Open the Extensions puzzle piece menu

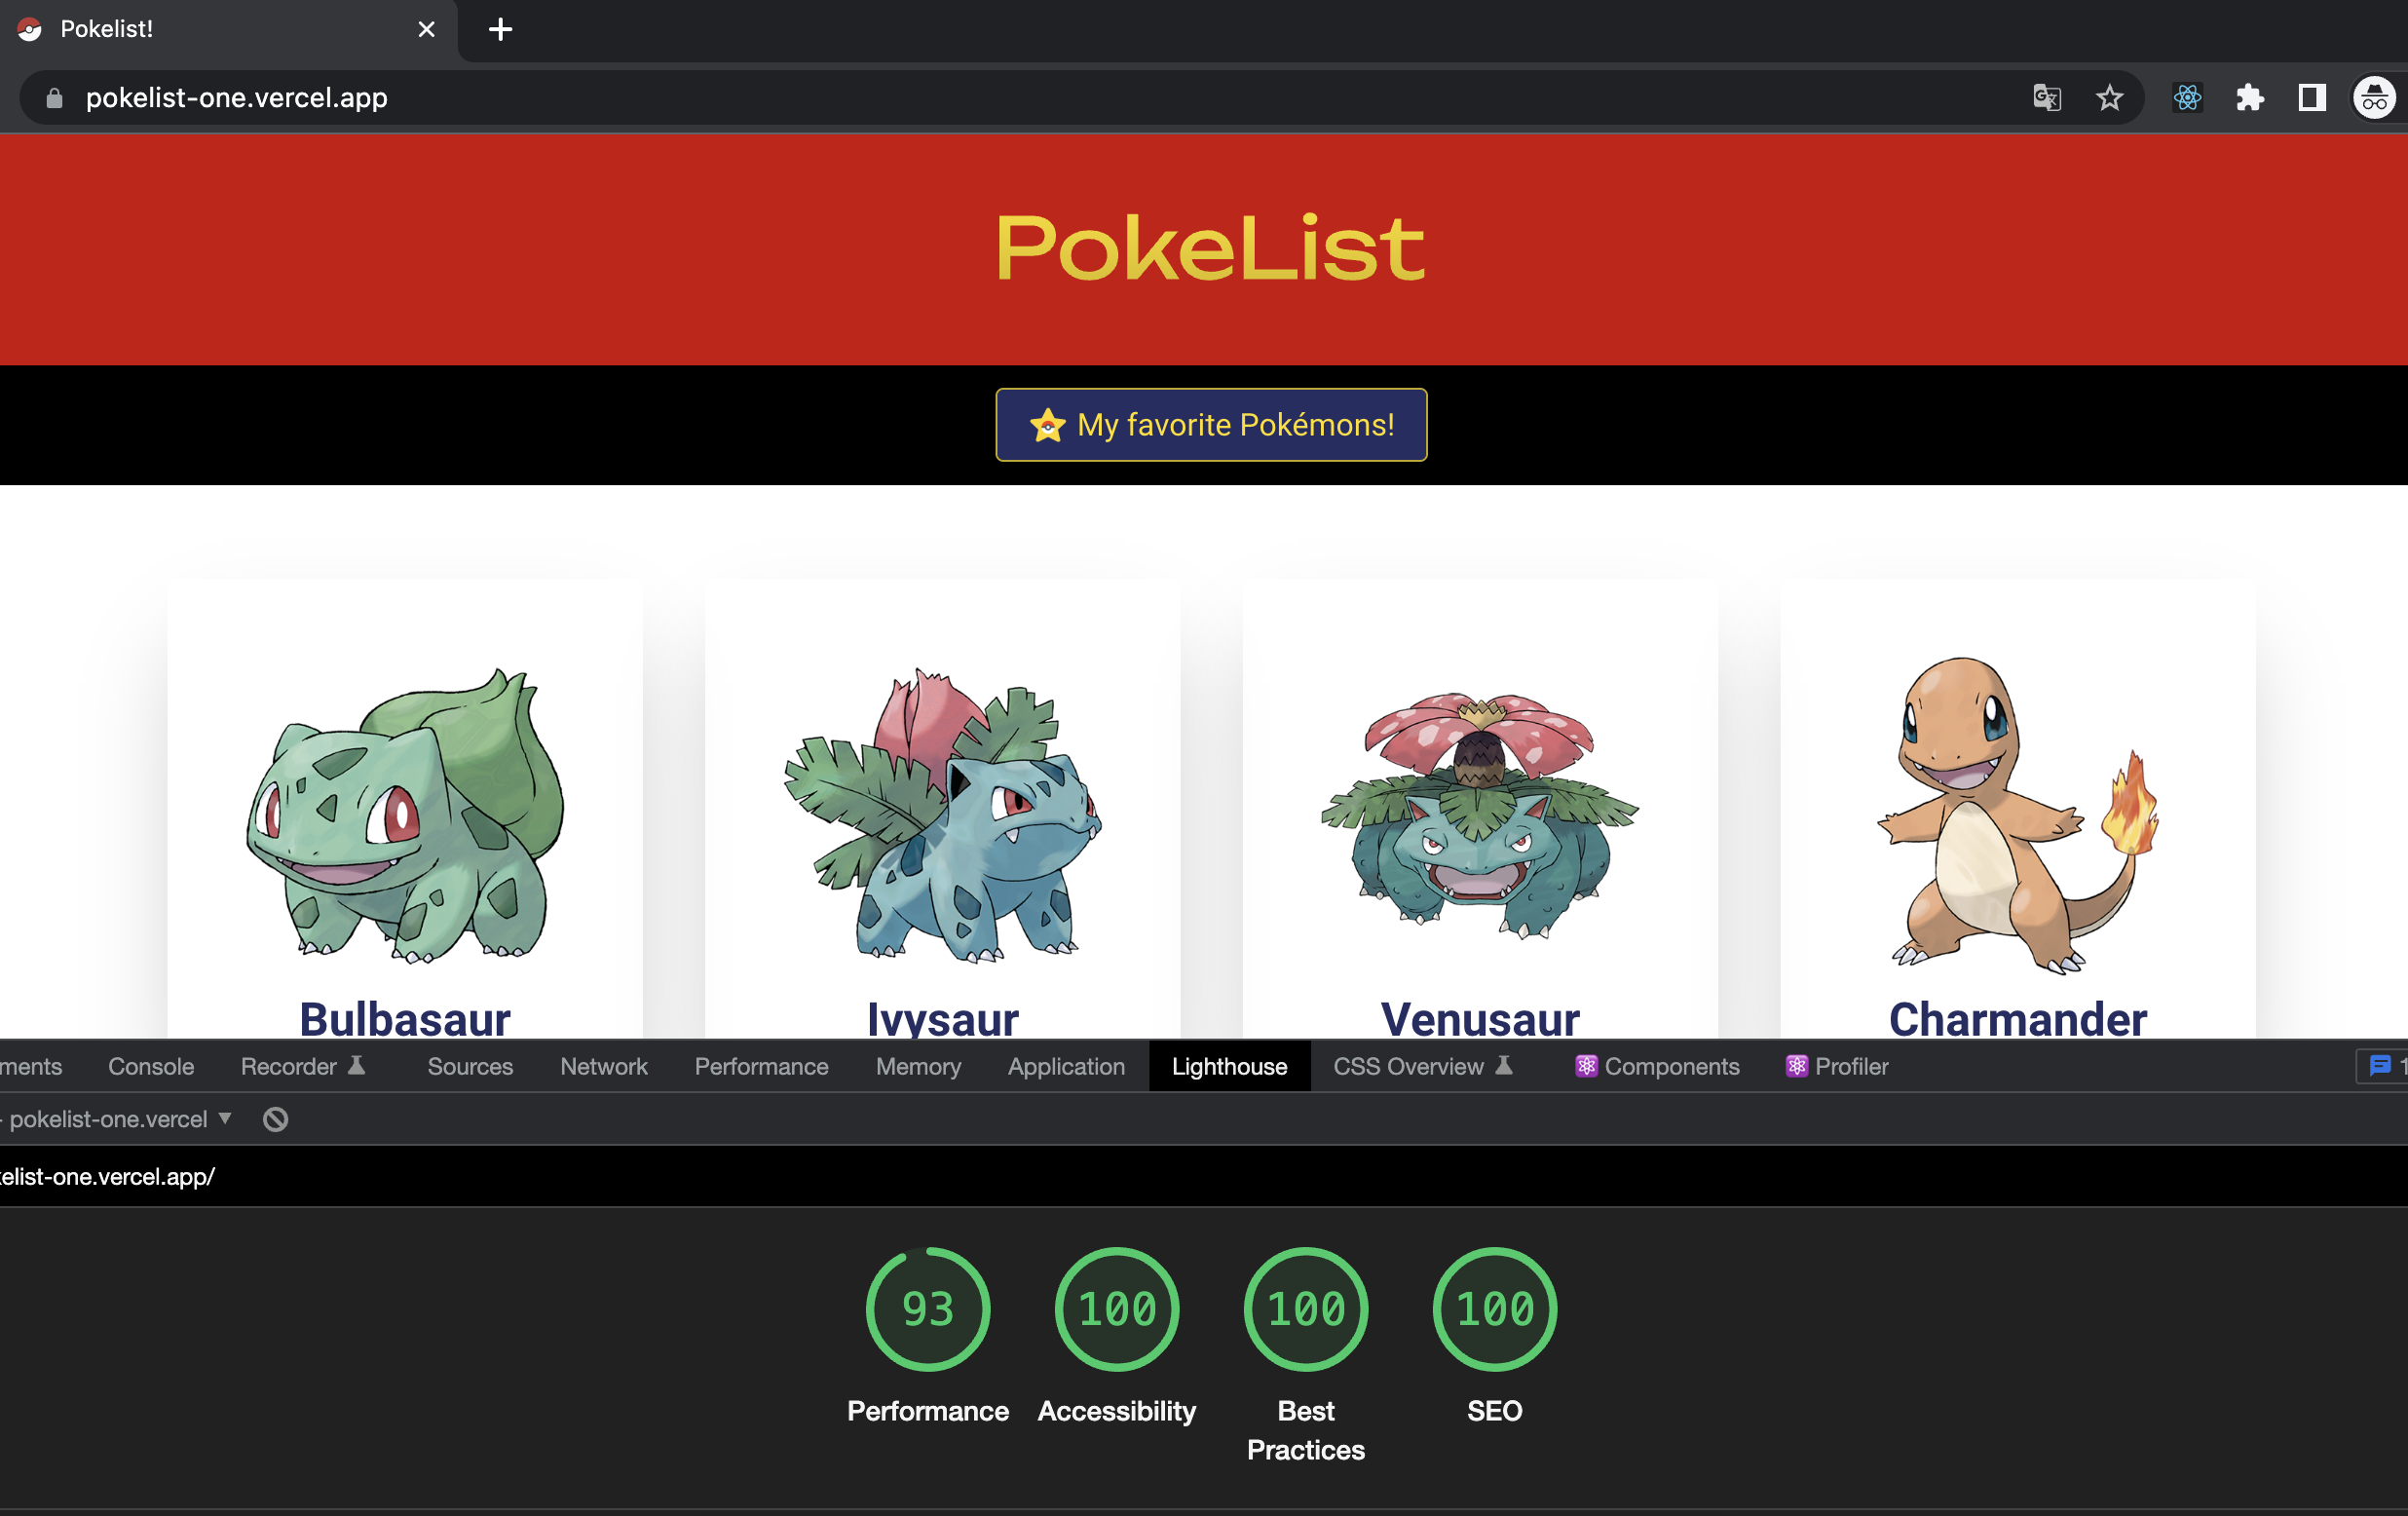click(2249, 98)
